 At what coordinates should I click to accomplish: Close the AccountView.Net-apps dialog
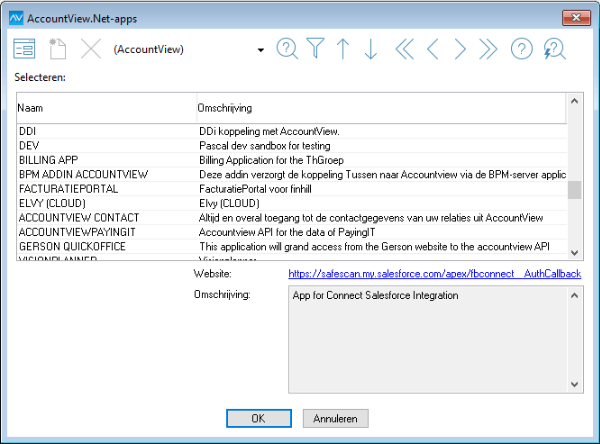[x=576, y=18]
